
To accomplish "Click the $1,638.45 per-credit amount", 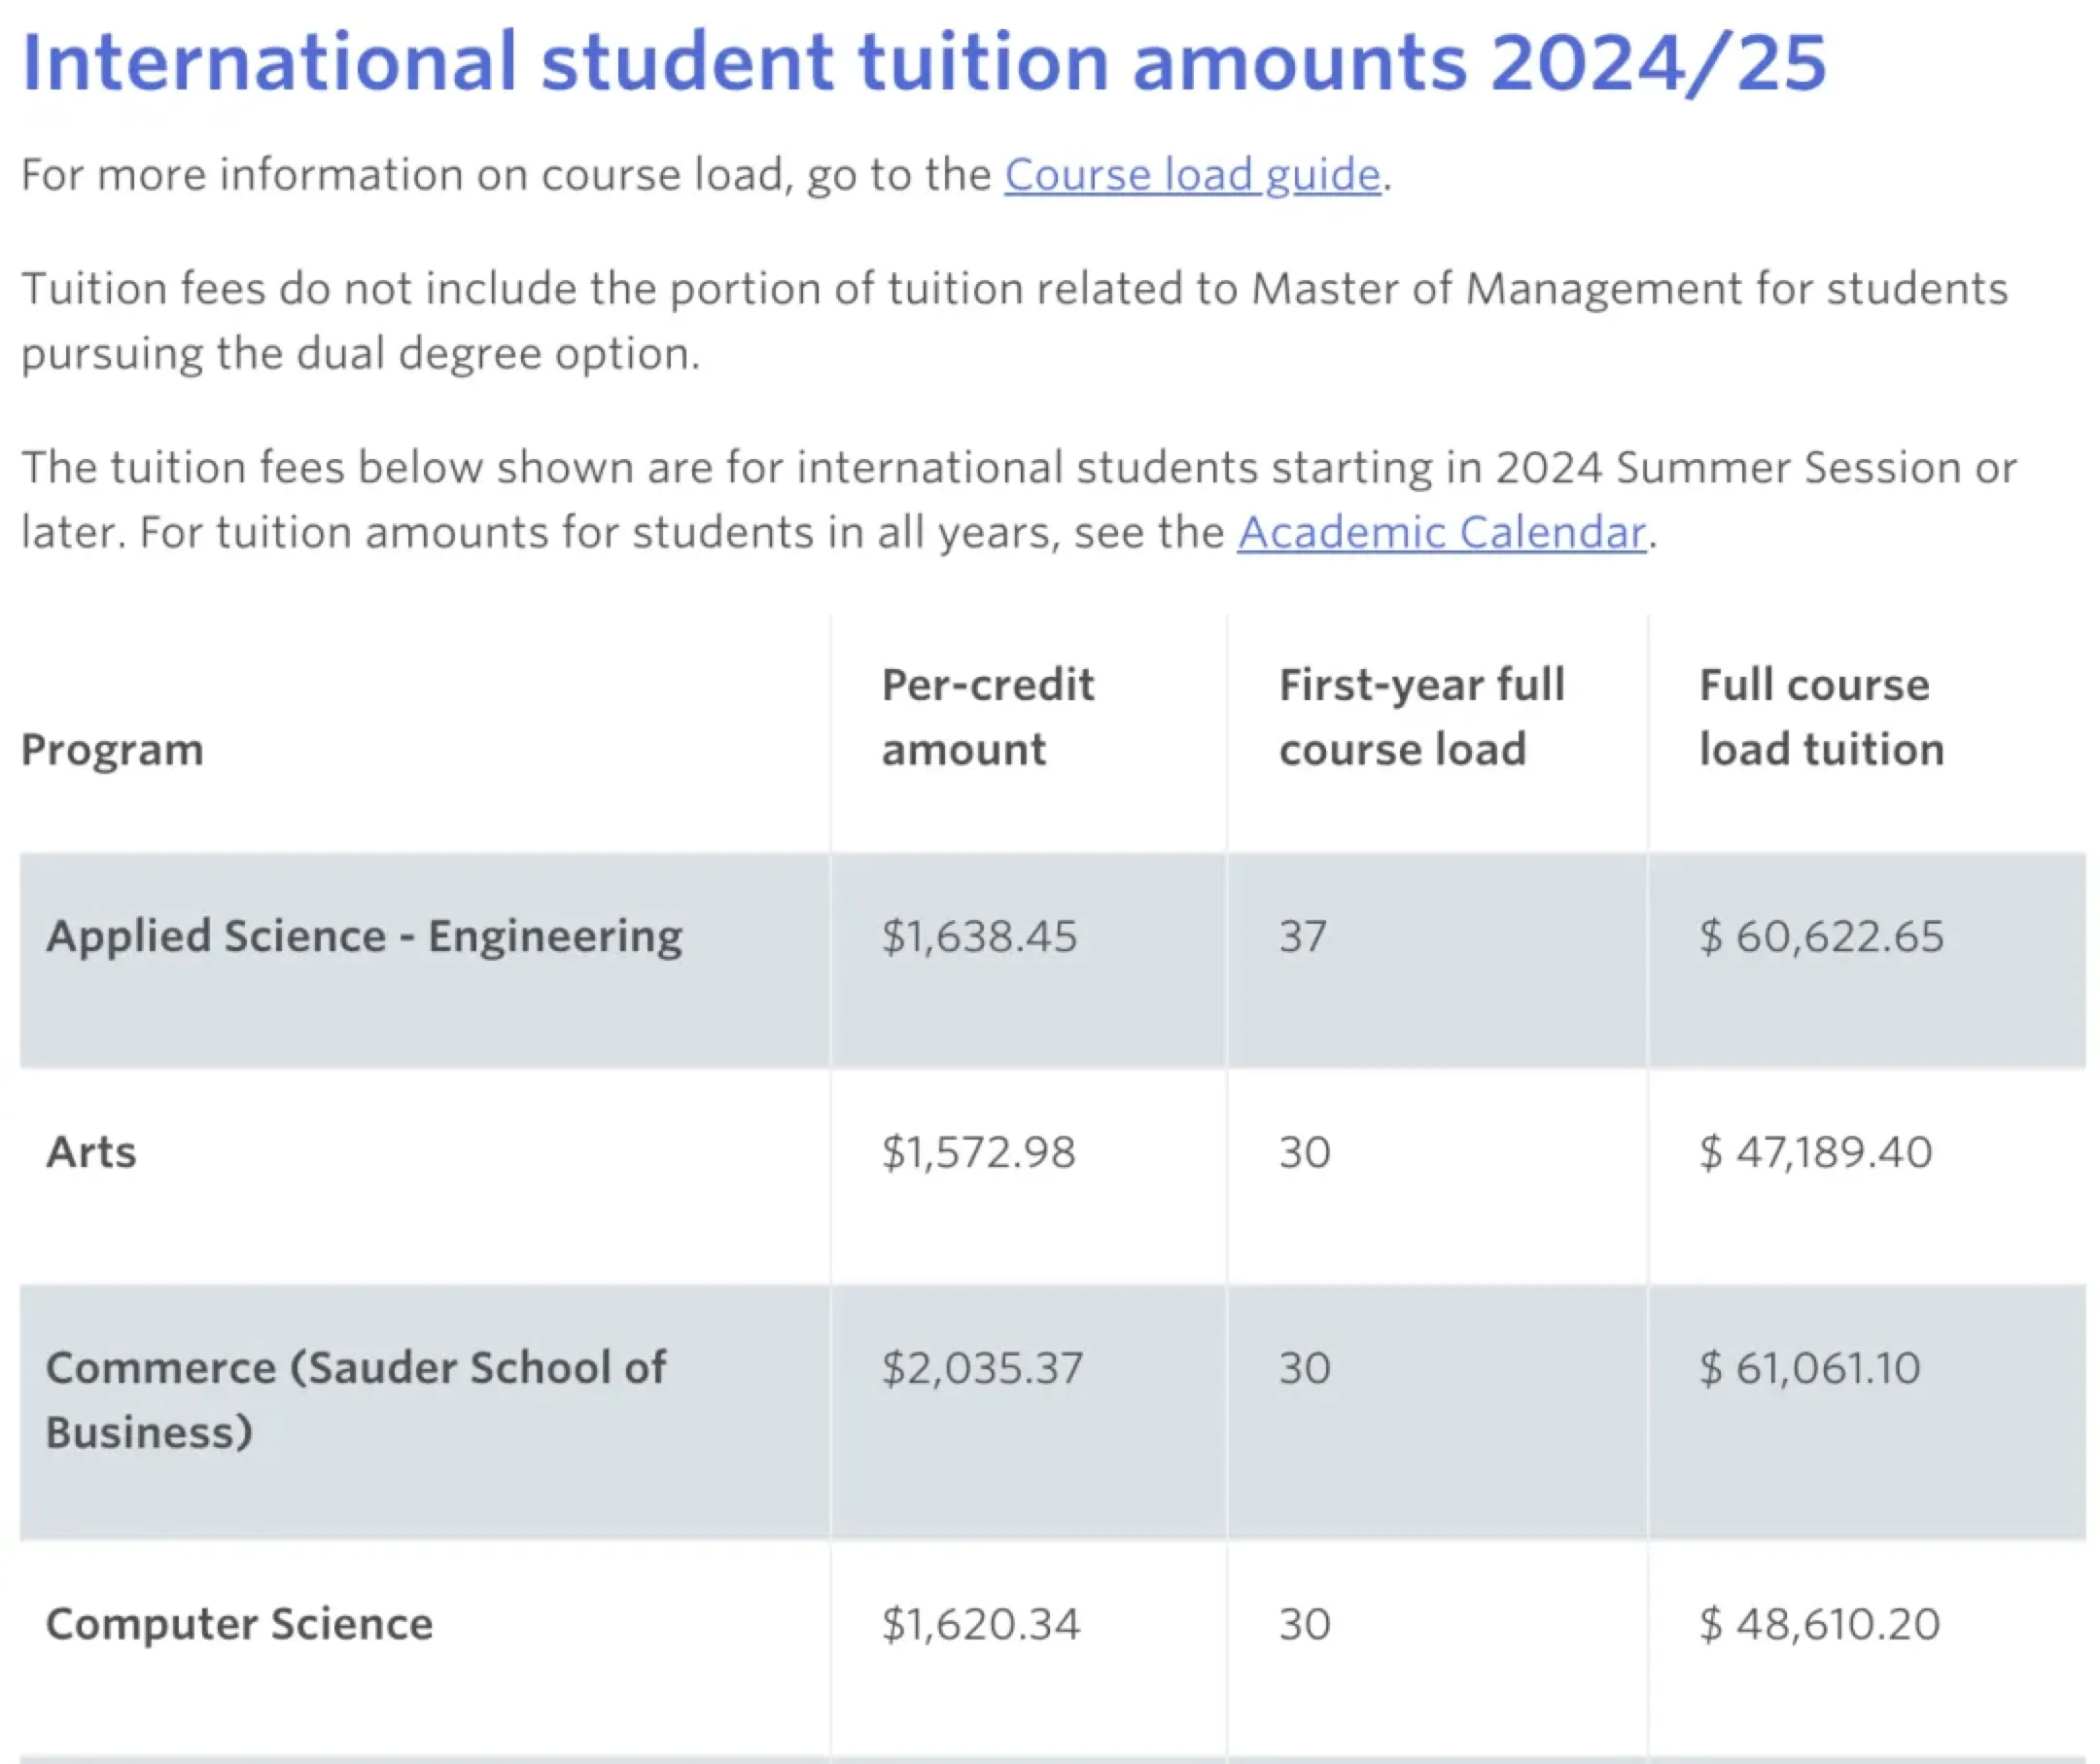I will (x=979, y=937).
